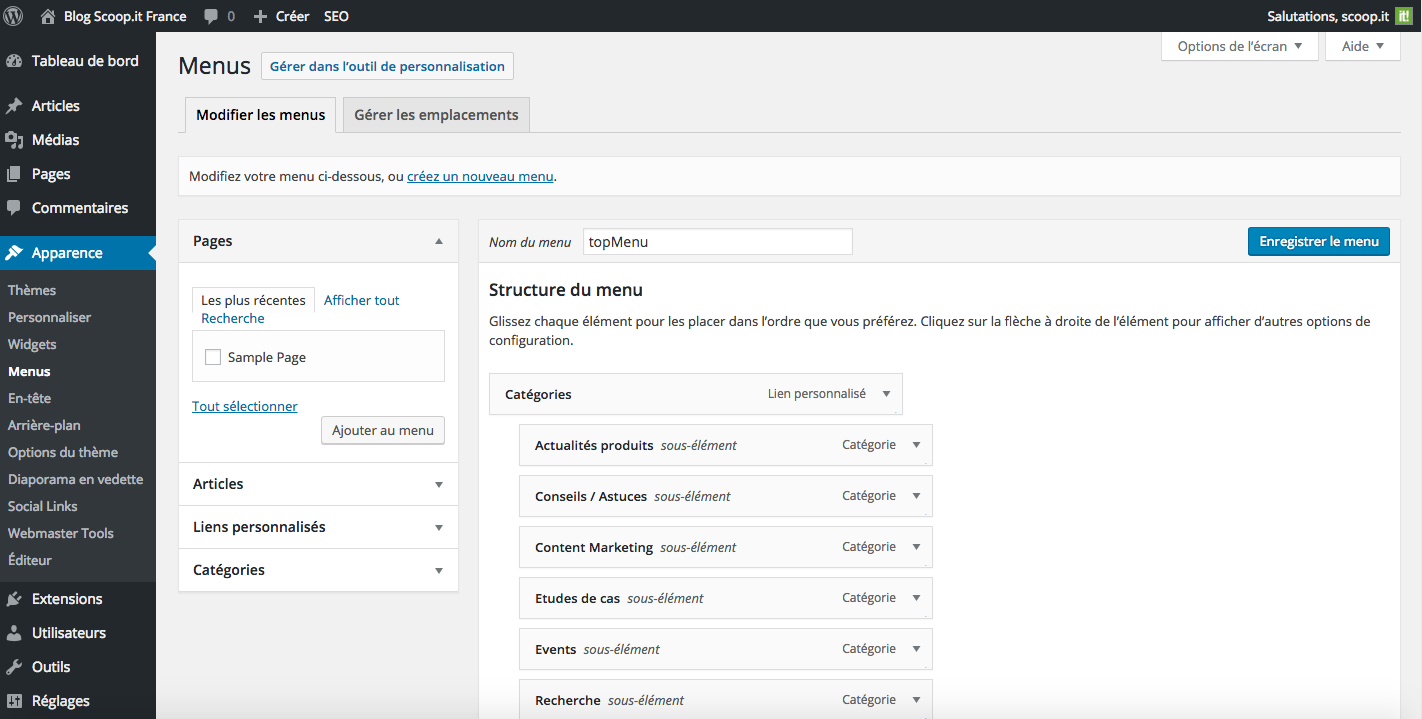Expand the Content Marketing item options
Screen dimensions: 1422x719
[x=917, y=547]
